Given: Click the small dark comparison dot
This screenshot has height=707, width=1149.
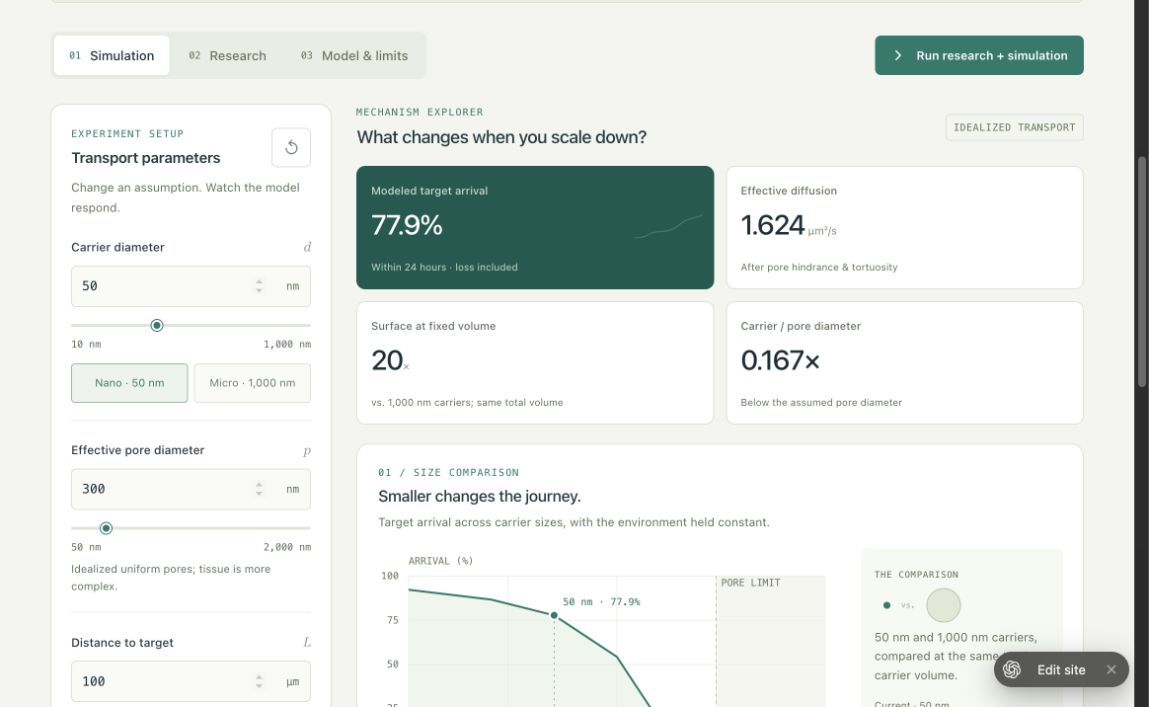Looking at the screenshot, I should pyautogui.click(x=887, y=605).
